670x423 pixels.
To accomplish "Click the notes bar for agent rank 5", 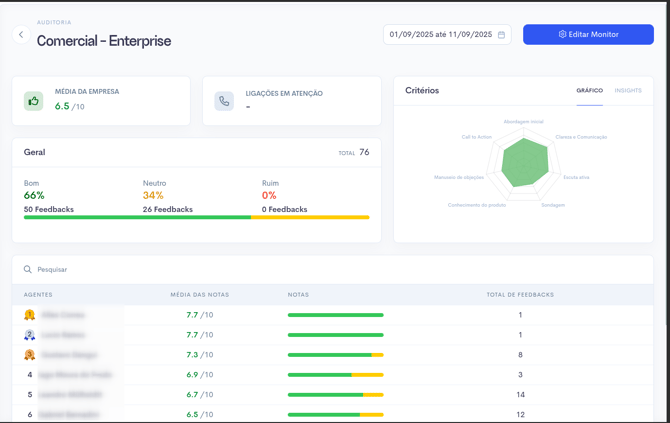I will point(335,395).
